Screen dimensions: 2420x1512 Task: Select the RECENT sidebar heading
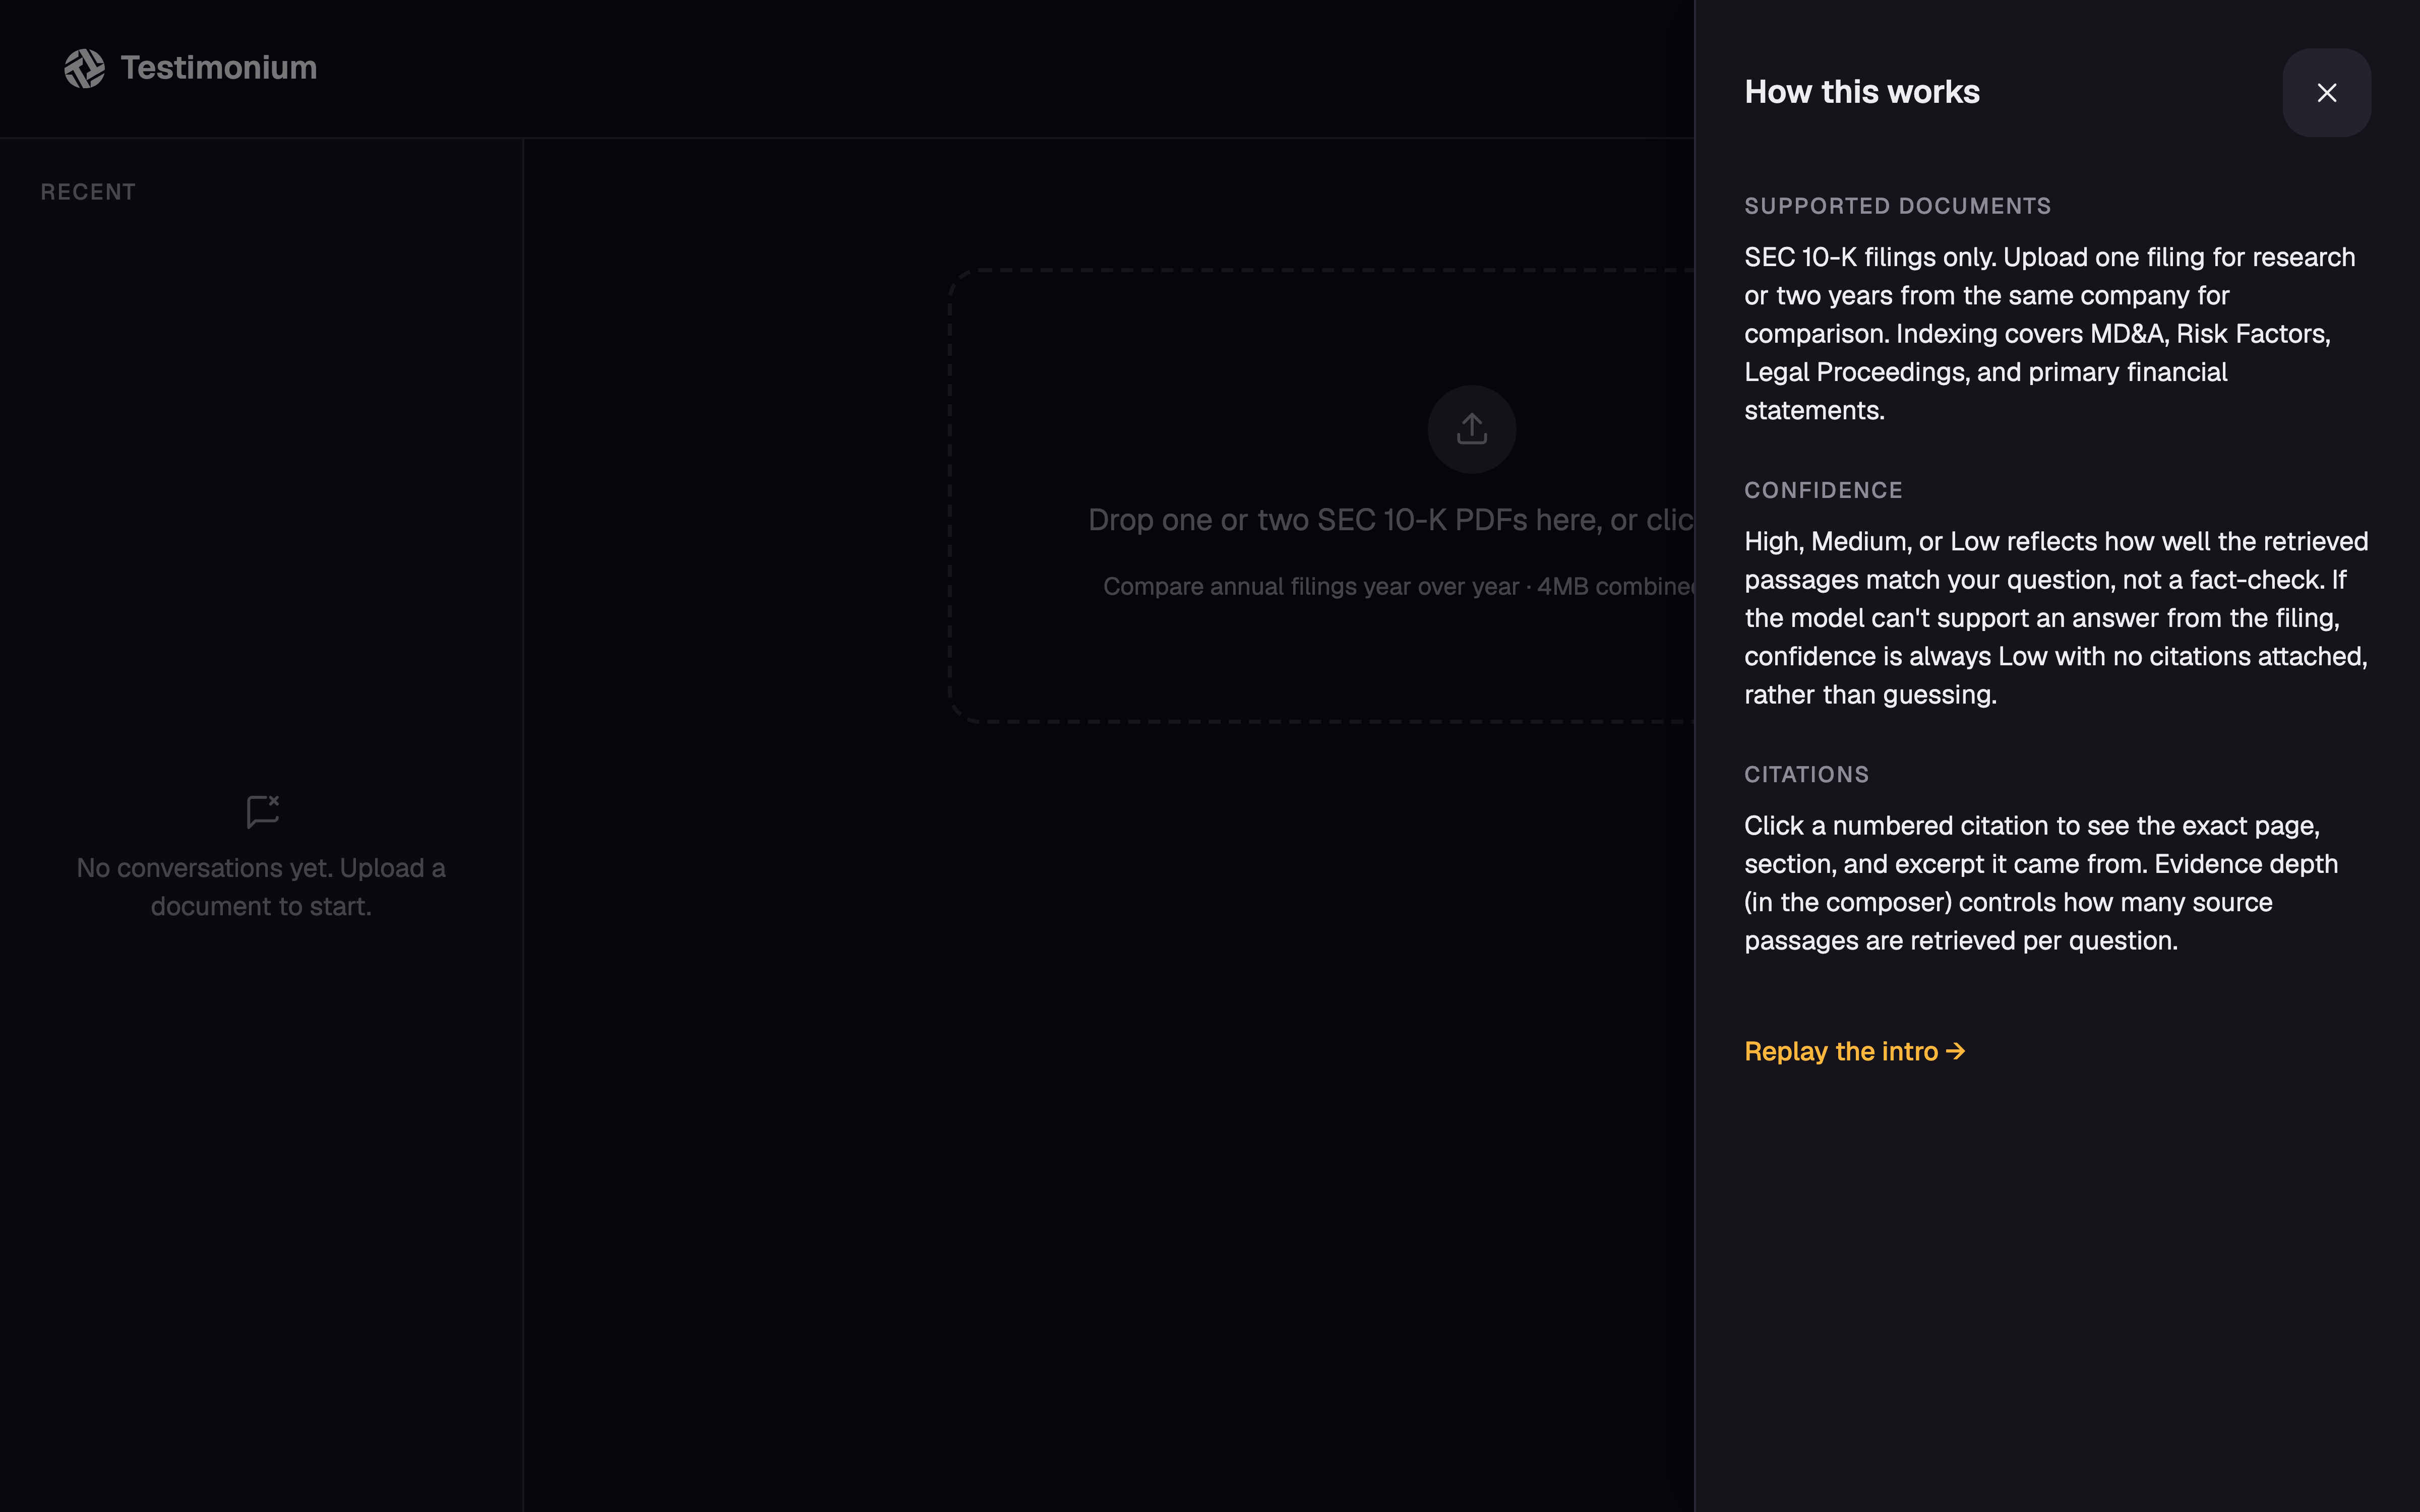88,192
